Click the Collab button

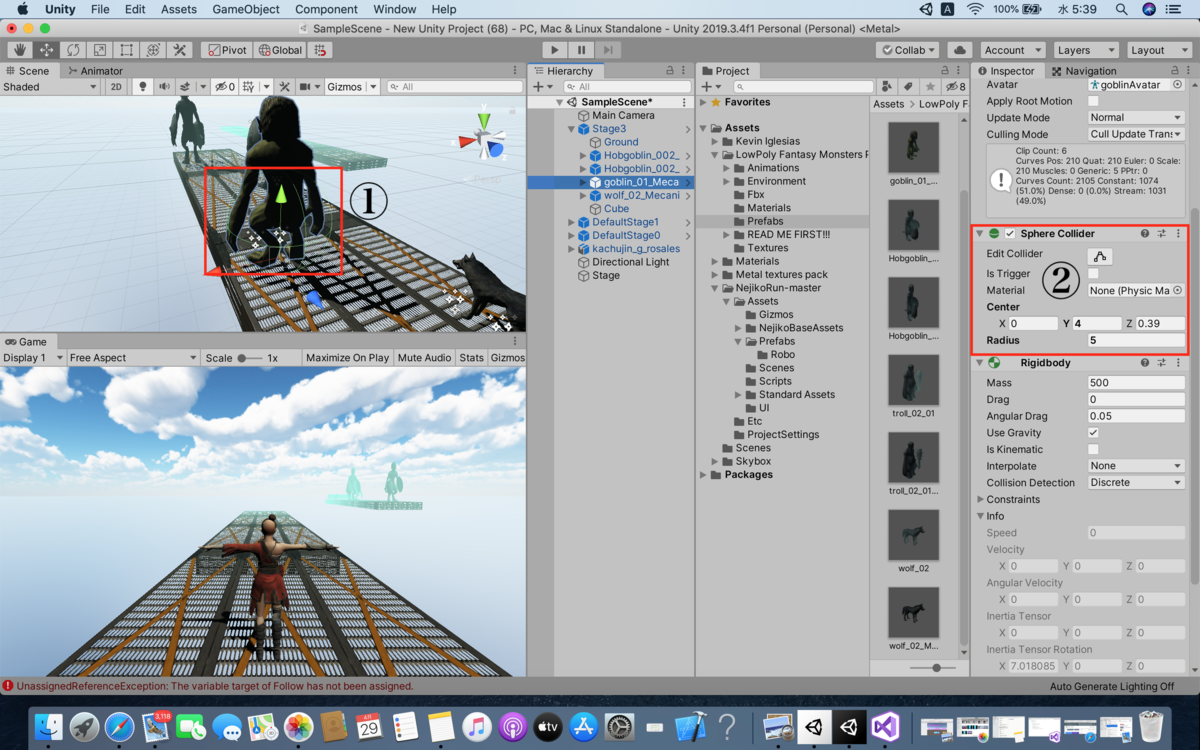point(908,50)
